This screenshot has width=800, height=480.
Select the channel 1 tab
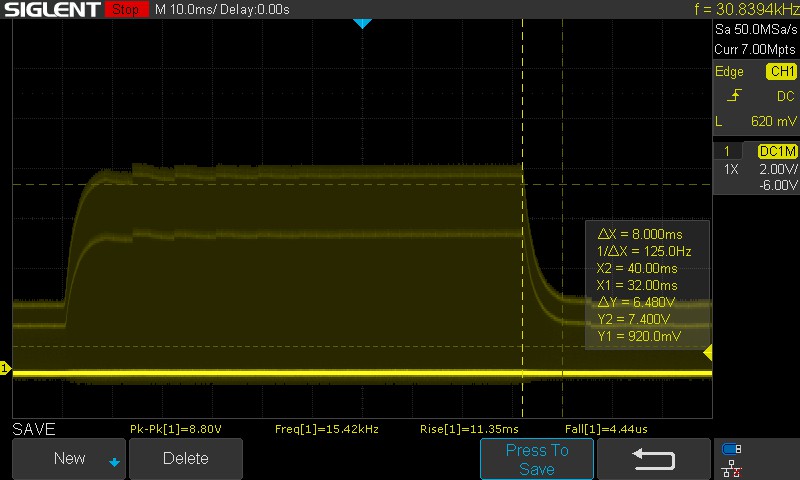[x=726, y=151]
